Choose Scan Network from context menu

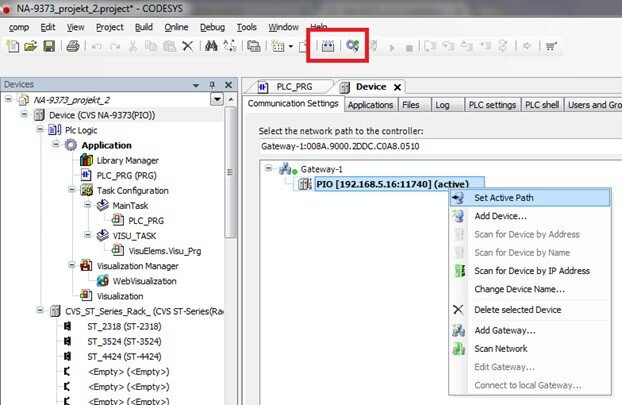pyautogui.click(x=530, y=349)
